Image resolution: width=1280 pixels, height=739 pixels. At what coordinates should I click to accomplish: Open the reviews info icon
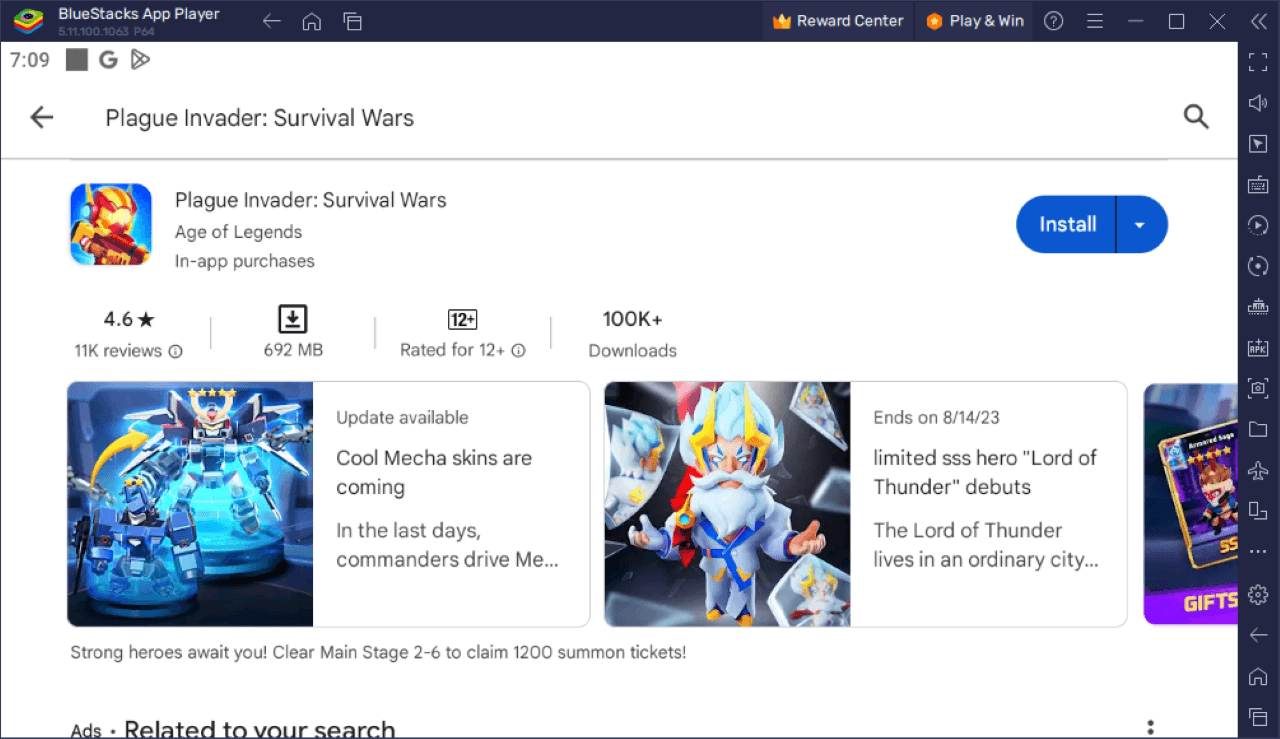176,351
